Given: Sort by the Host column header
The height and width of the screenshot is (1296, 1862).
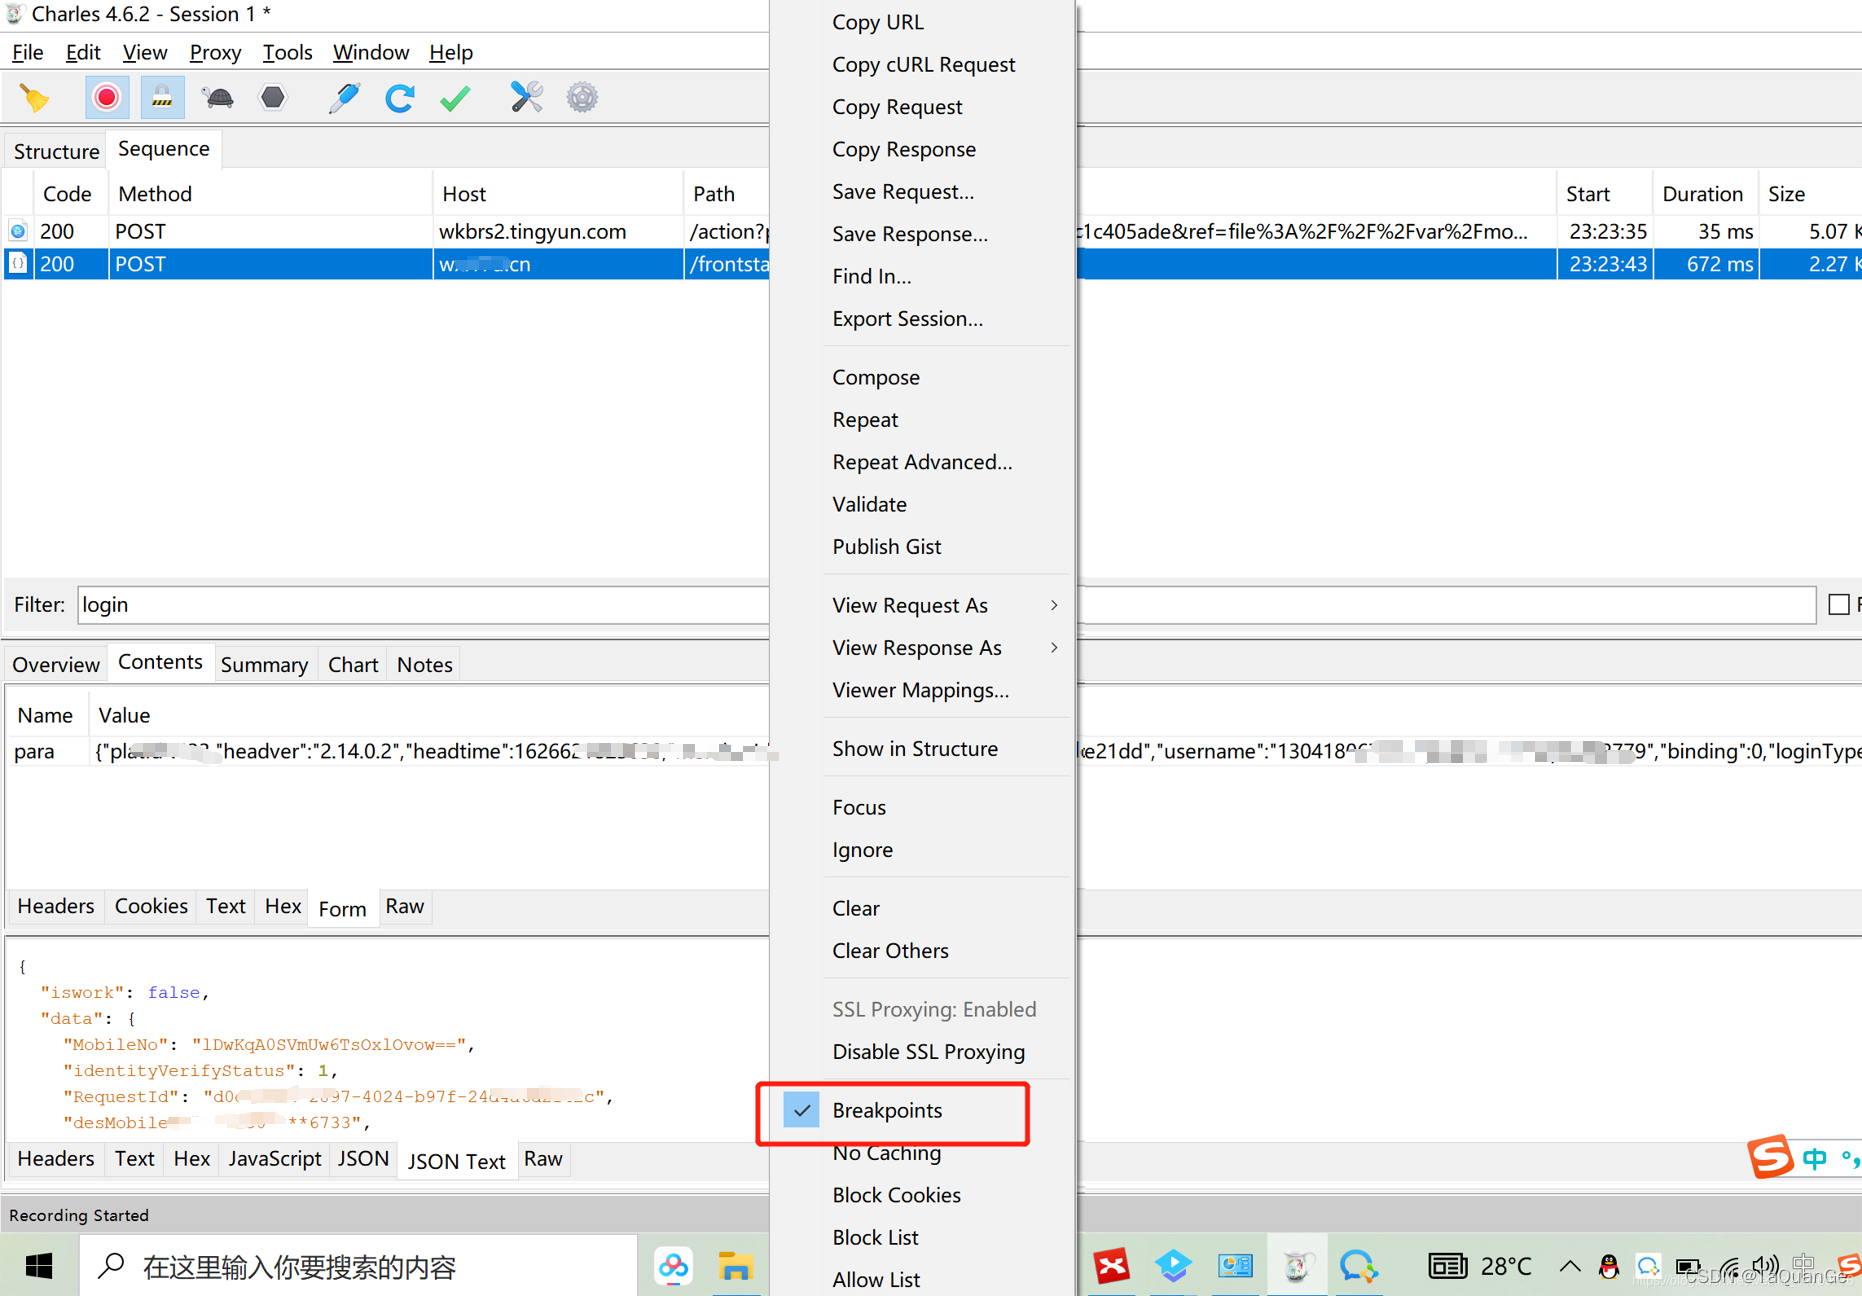Looking at the screenshot, I should click(557, 194).
